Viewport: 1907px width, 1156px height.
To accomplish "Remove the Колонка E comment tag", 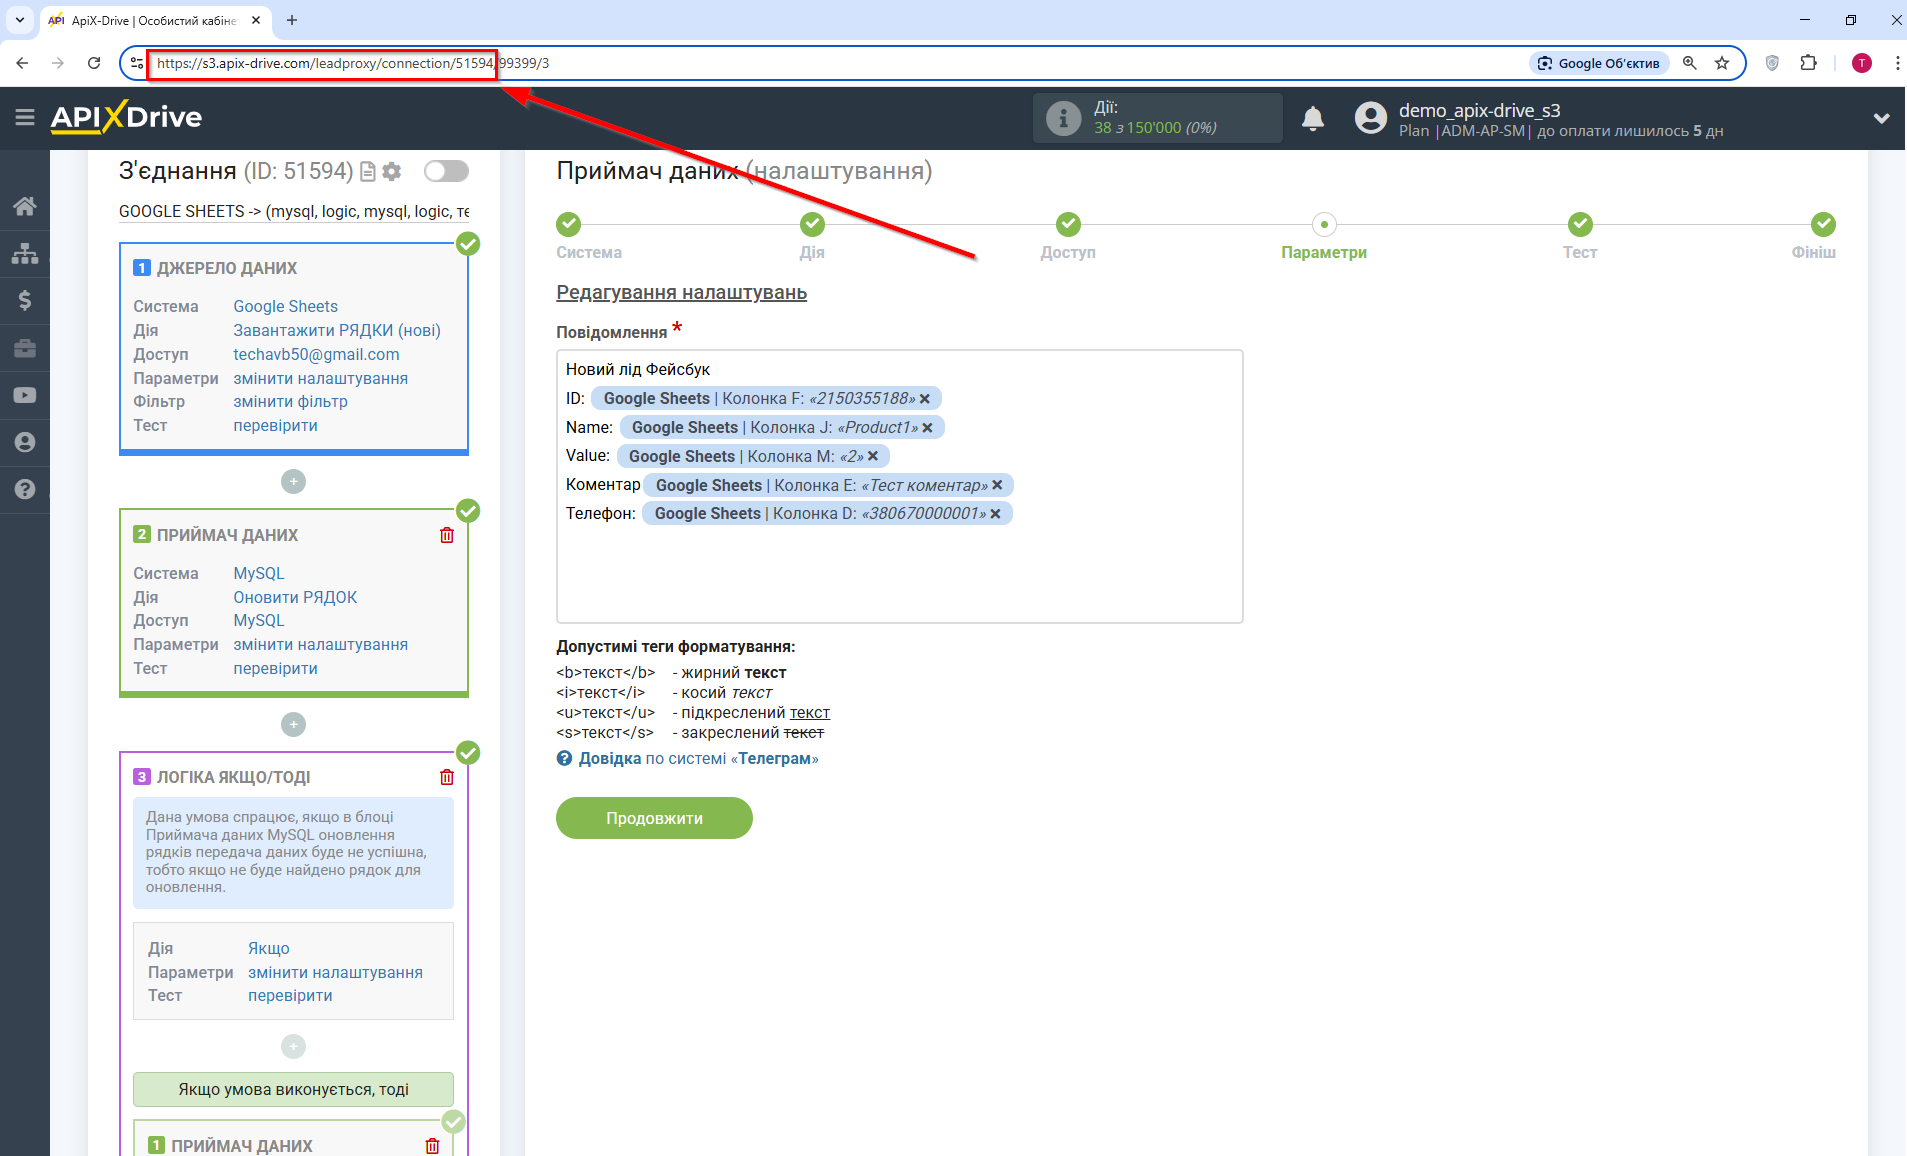I will (x=997, y=485).
